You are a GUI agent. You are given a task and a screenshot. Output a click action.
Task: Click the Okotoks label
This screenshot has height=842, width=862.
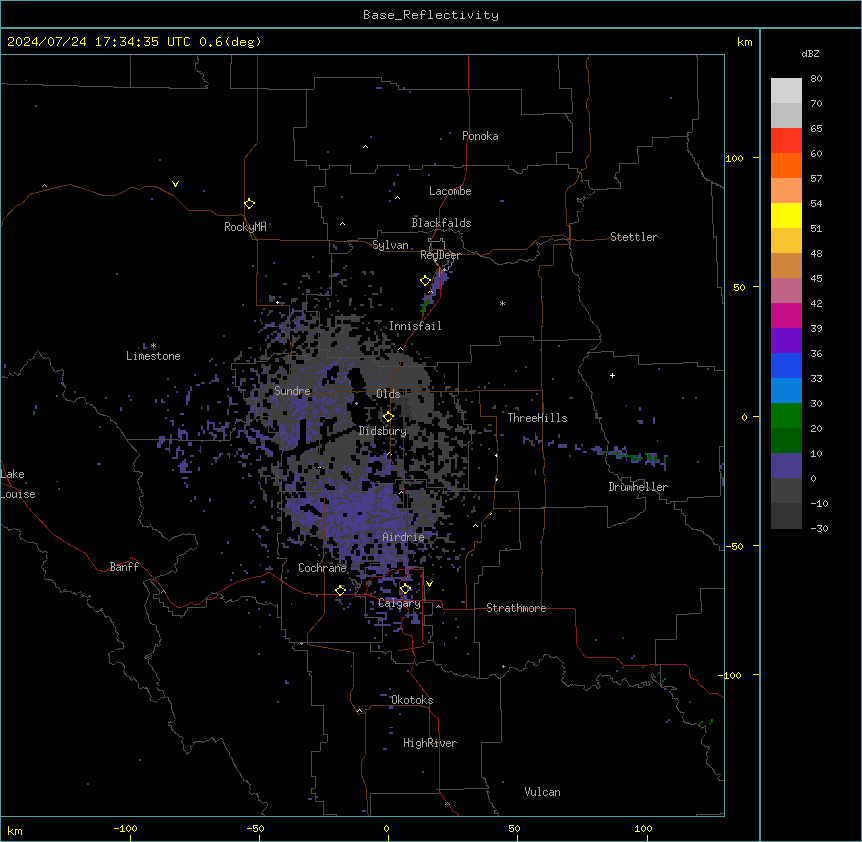coord(412,700)
